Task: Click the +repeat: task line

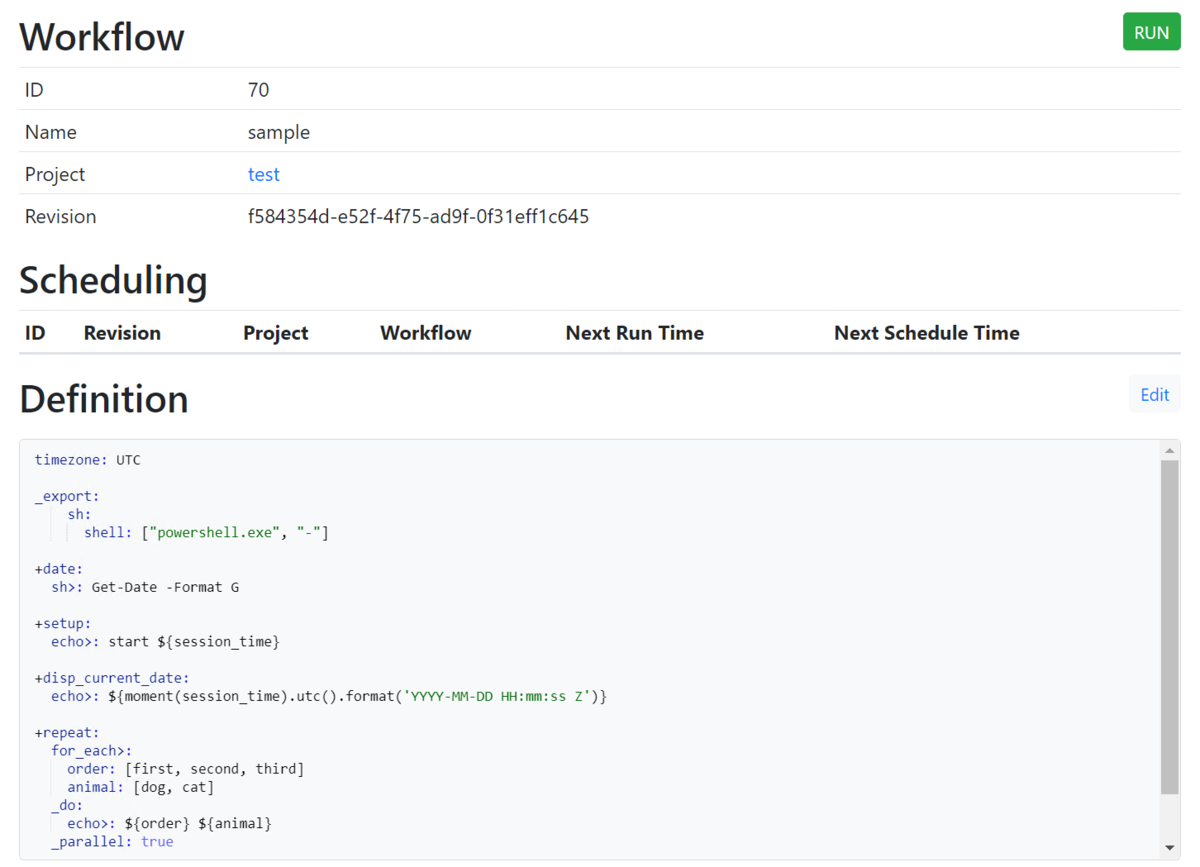Action: [x=67, y=732]
